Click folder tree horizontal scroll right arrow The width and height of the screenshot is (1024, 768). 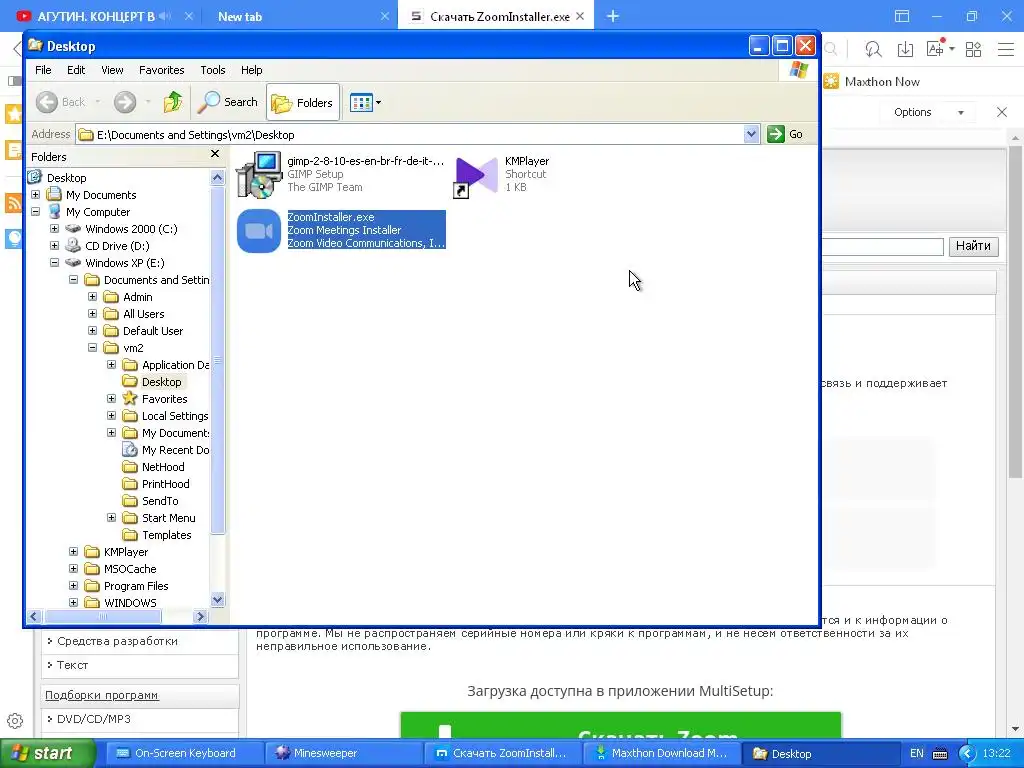(200, 616)
